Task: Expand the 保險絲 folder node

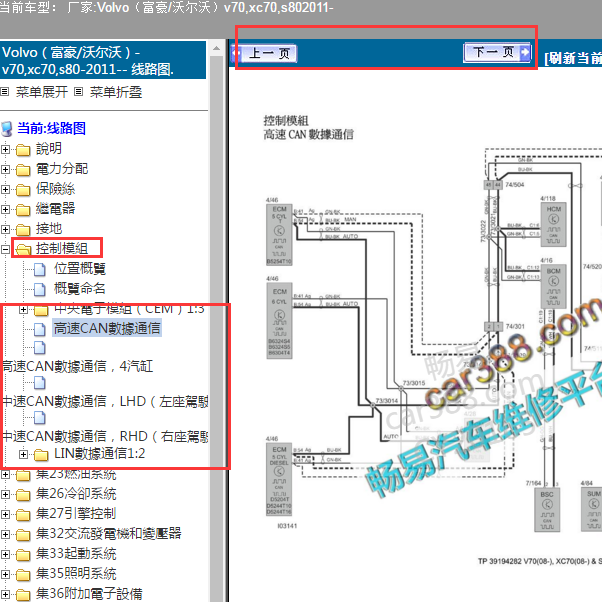Action: tap(5, 189)
